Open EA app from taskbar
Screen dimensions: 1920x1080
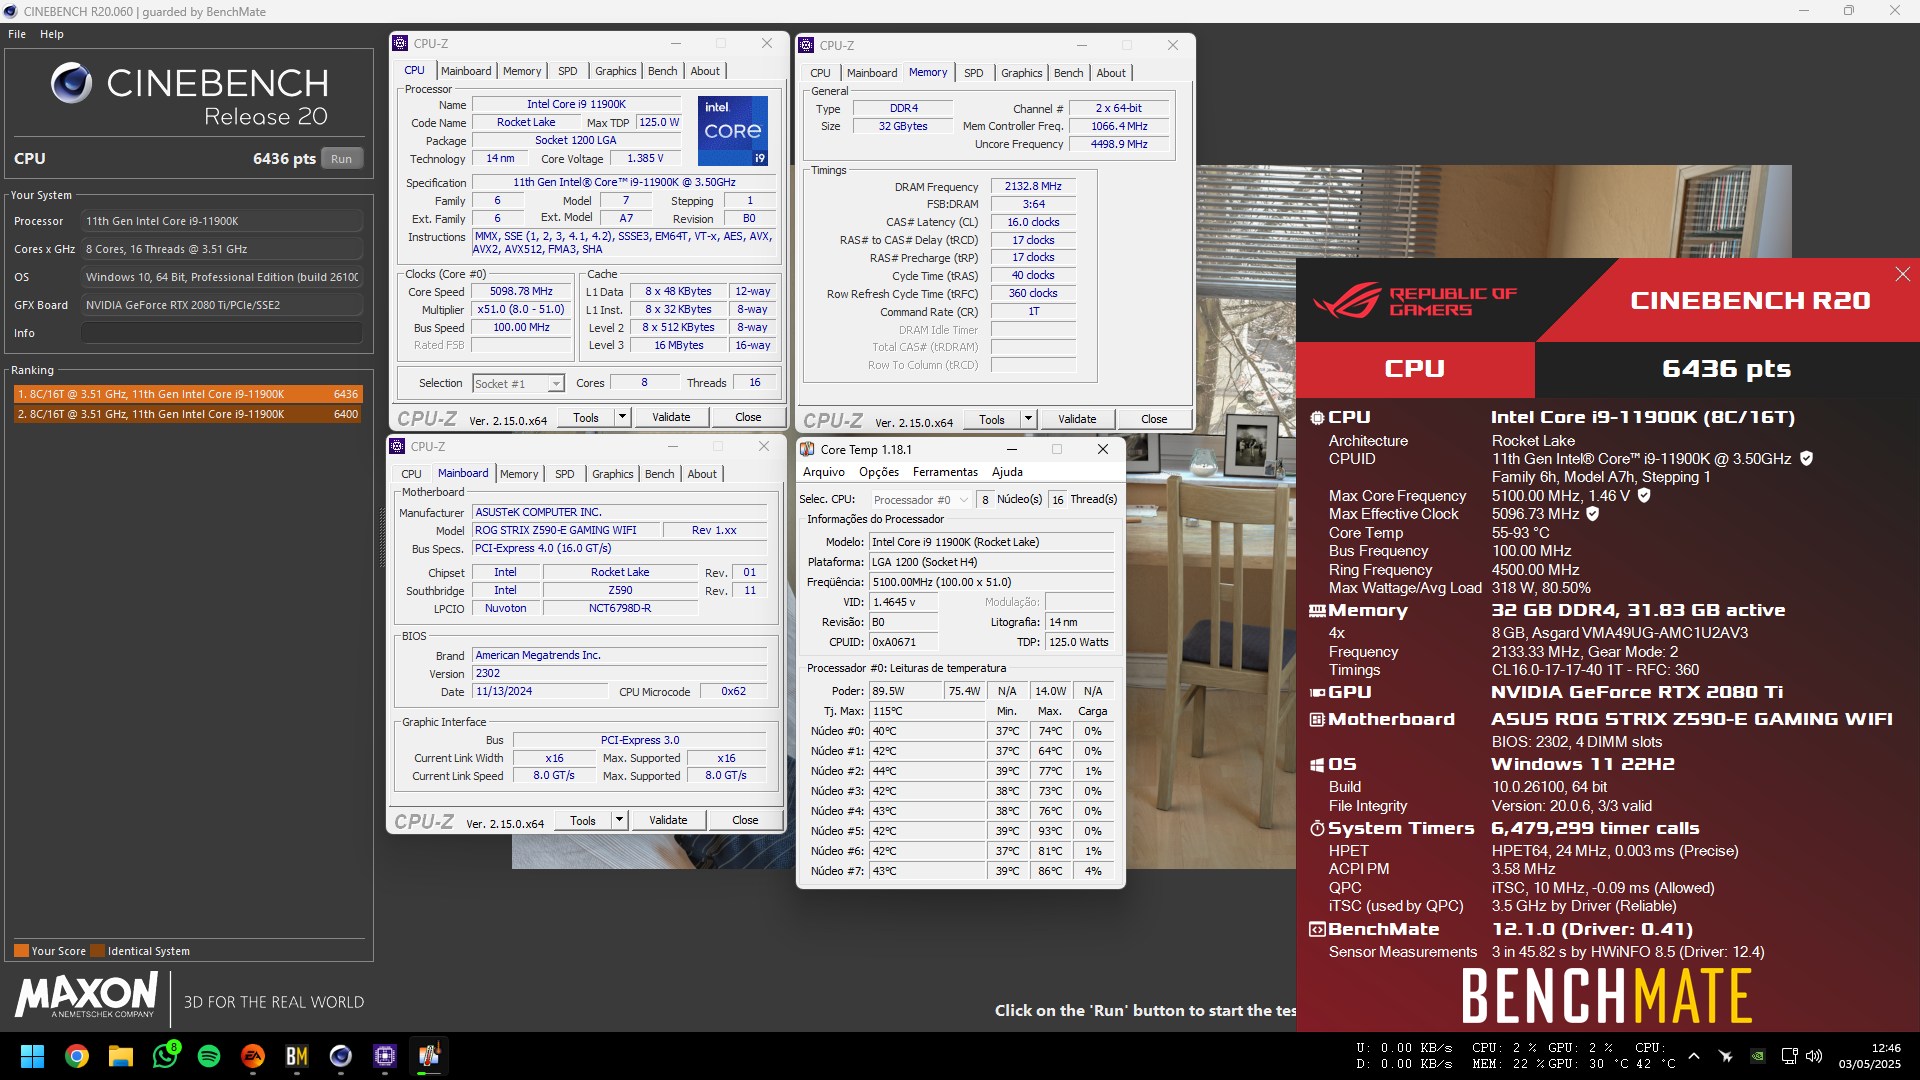[x=253, y=1056]
